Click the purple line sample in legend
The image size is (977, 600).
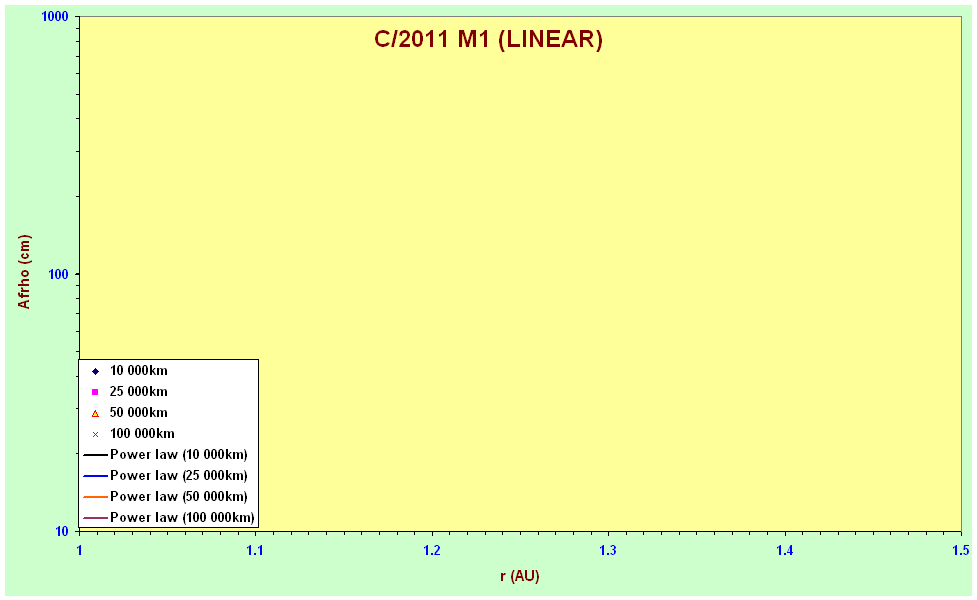95,518
